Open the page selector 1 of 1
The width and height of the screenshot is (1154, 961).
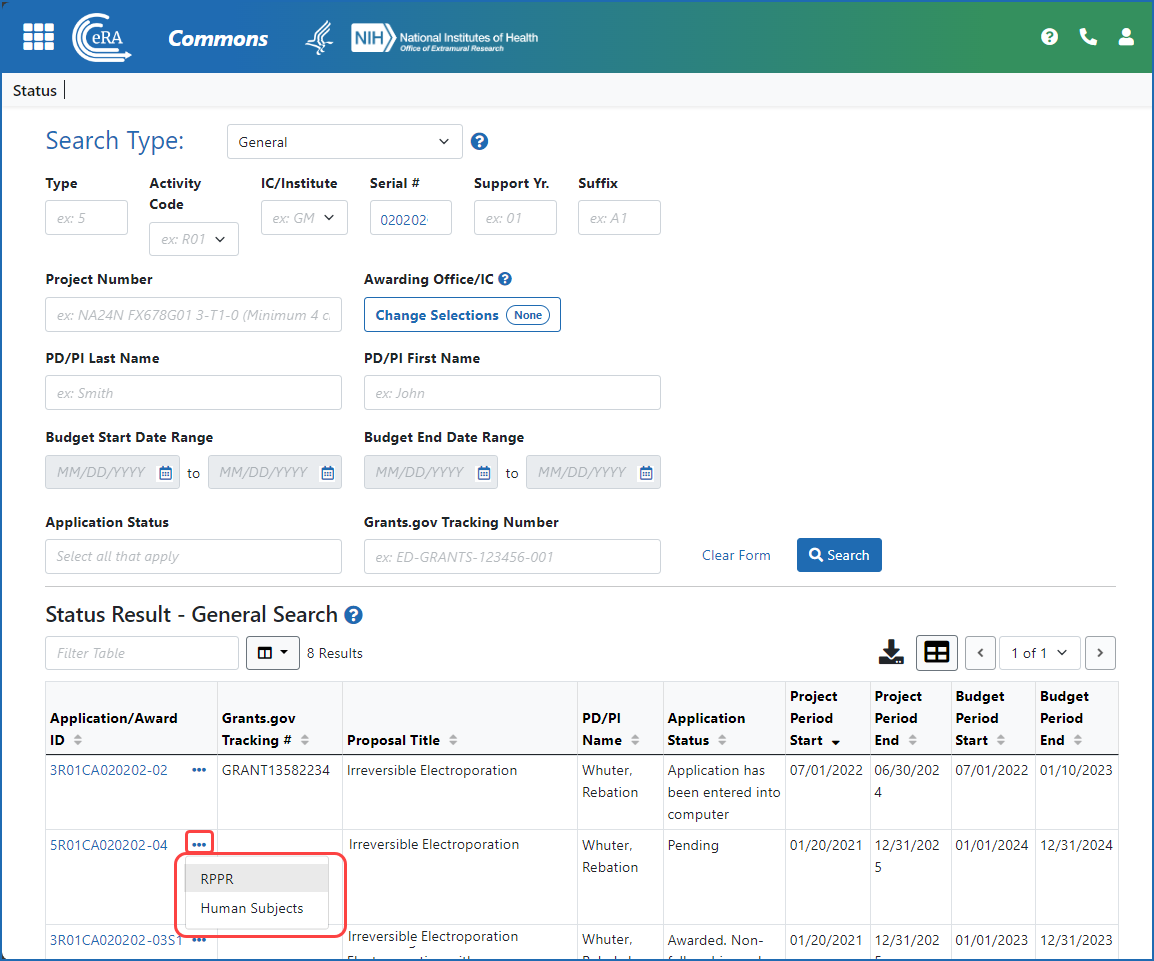pos(1039,653)
